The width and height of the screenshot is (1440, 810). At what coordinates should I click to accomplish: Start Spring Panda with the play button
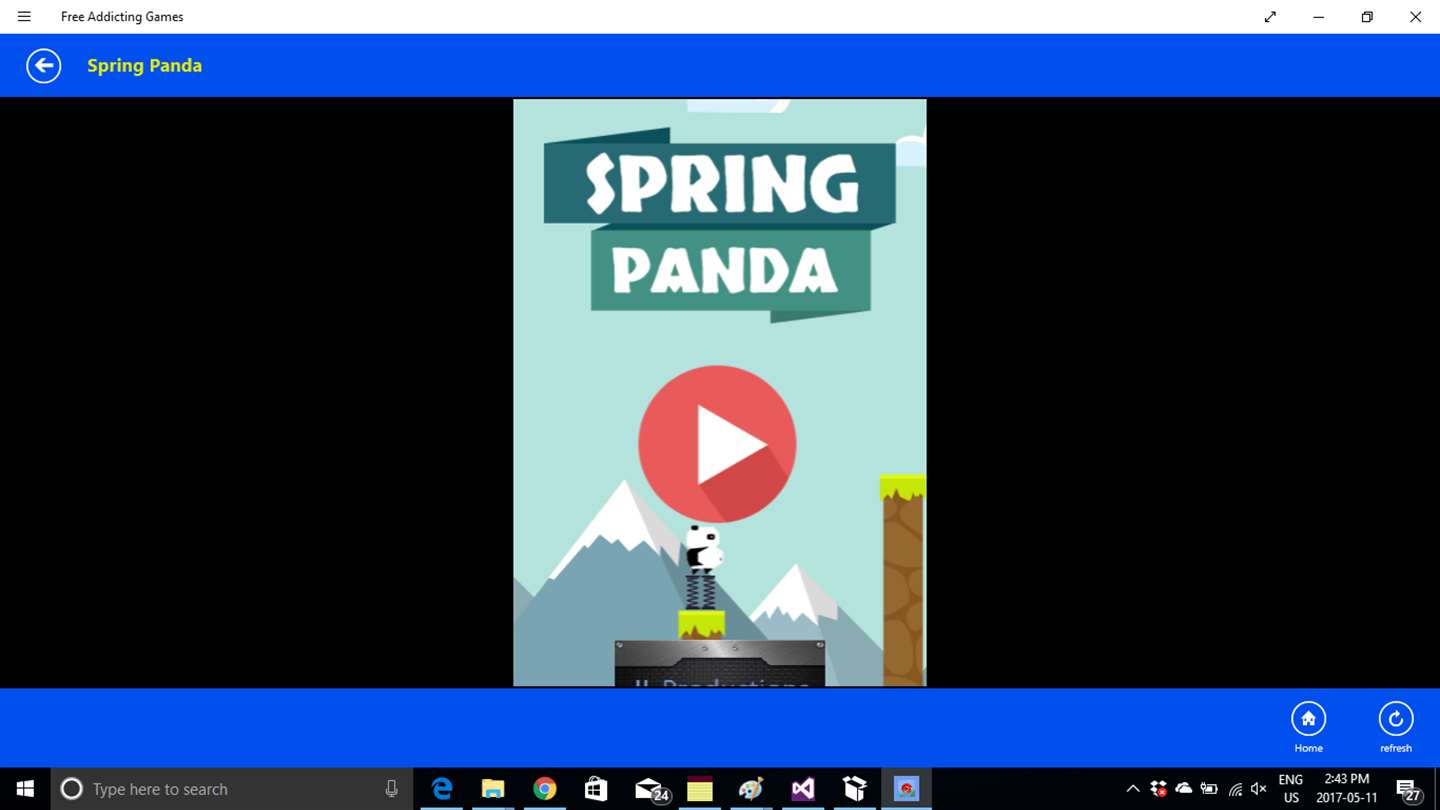coord(717,444)
